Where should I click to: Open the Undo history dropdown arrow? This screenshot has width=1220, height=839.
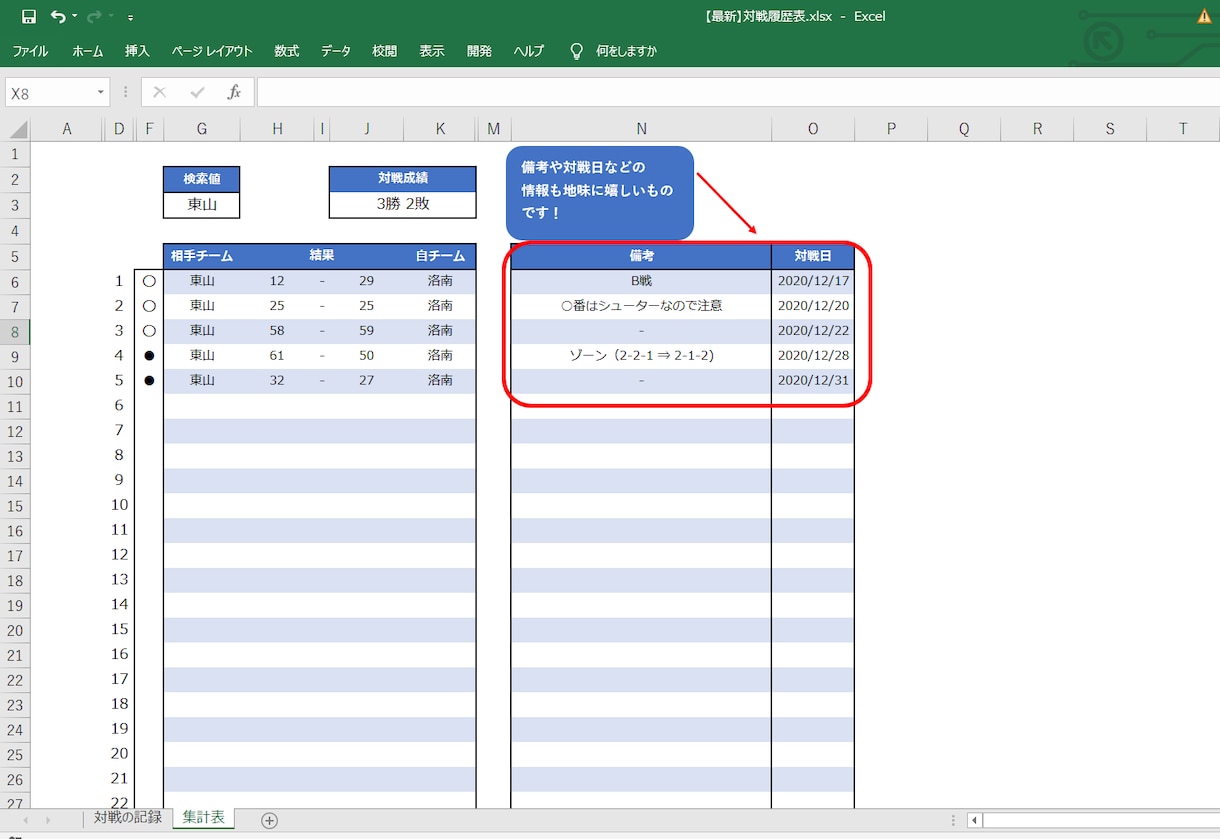pyautogui.click(x=74, y=18)
